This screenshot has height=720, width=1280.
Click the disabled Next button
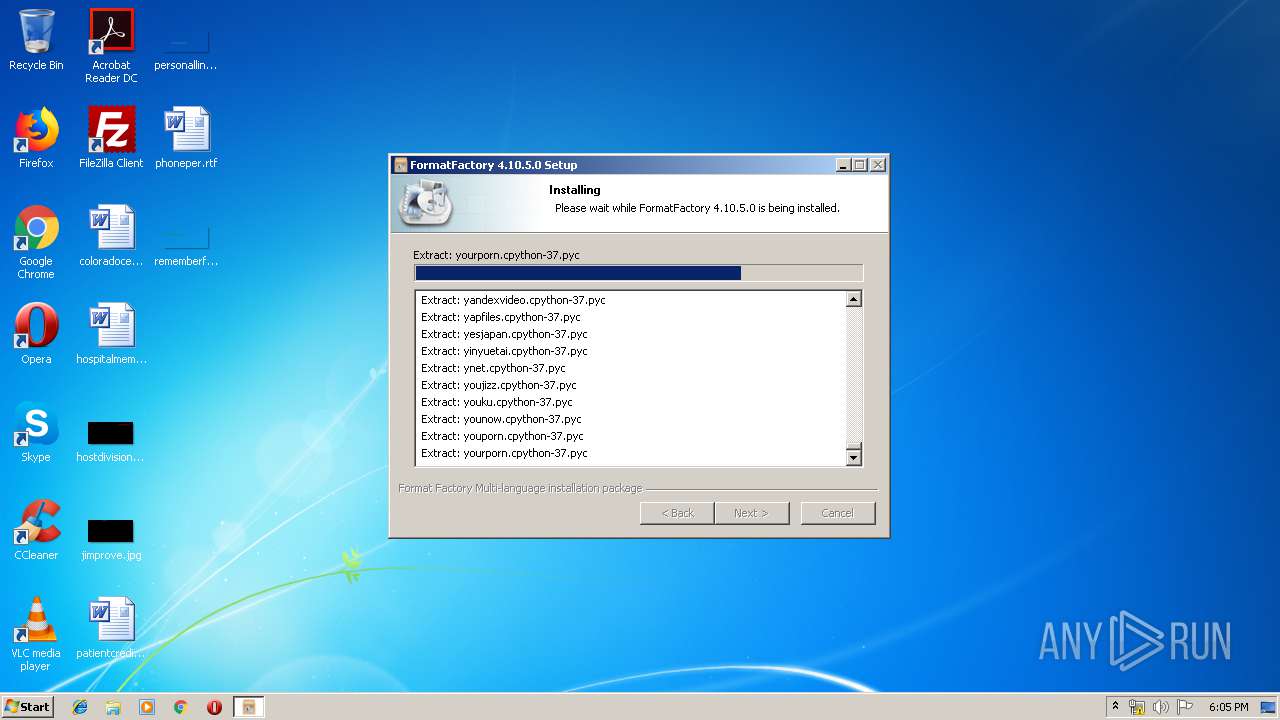point(752,513)
